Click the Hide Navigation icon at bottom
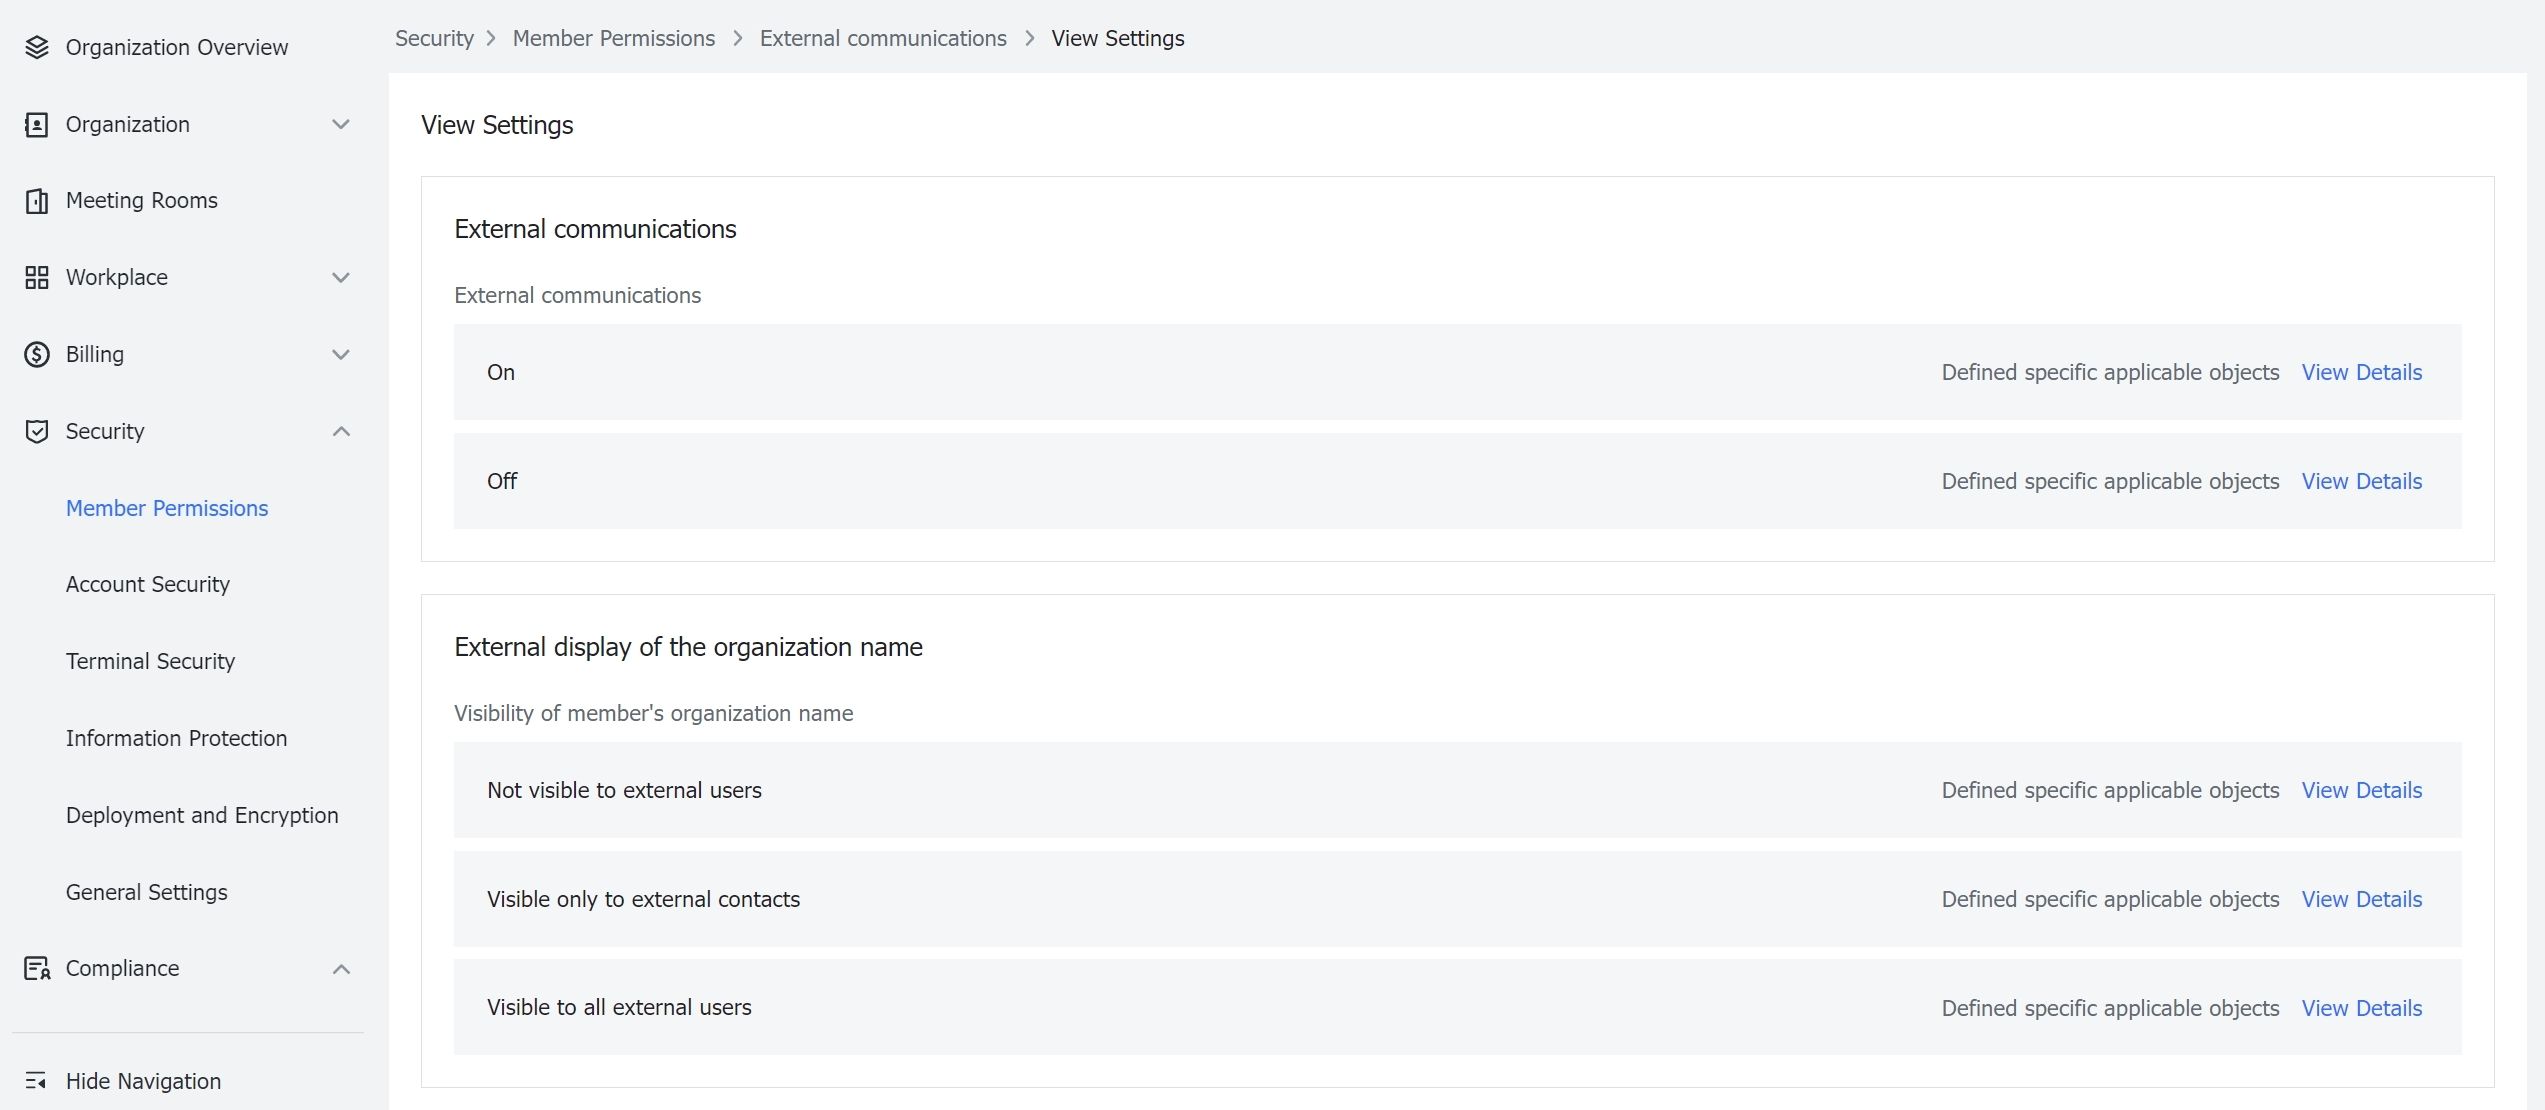2545x1110 pixels. [37, 1081]
